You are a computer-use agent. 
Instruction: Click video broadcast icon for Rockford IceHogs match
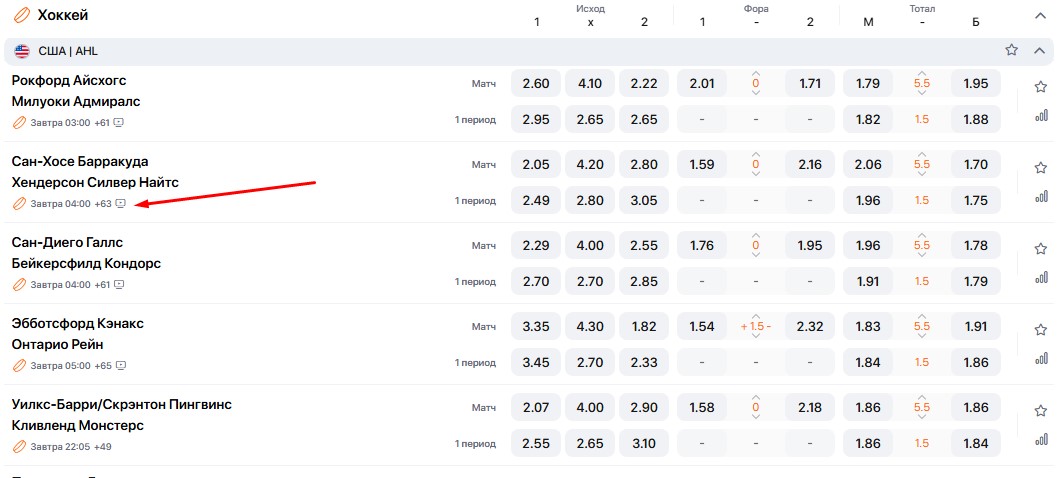coord(119,123)
